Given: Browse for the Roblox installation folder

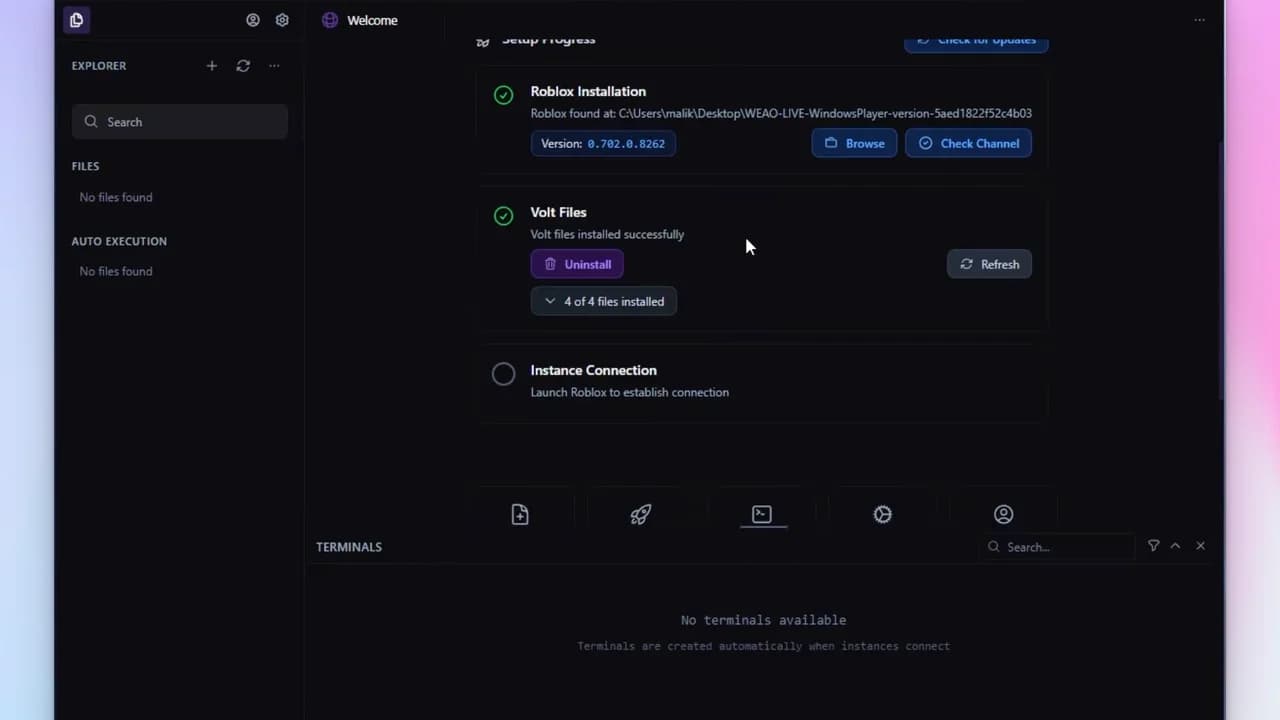Looking at the screenshot, I should [x=854, y=143].
